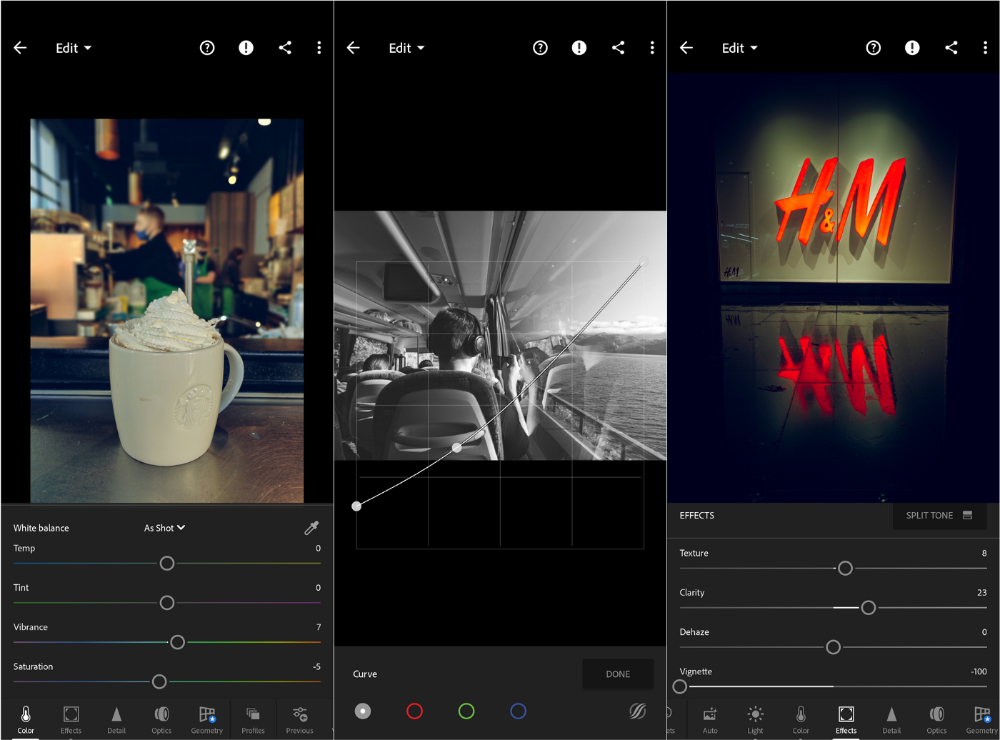Expand Edit dropdown in curve screen
Image resolution: width=1000 pixels, height=740 pixels.
[x=407, y=48]
